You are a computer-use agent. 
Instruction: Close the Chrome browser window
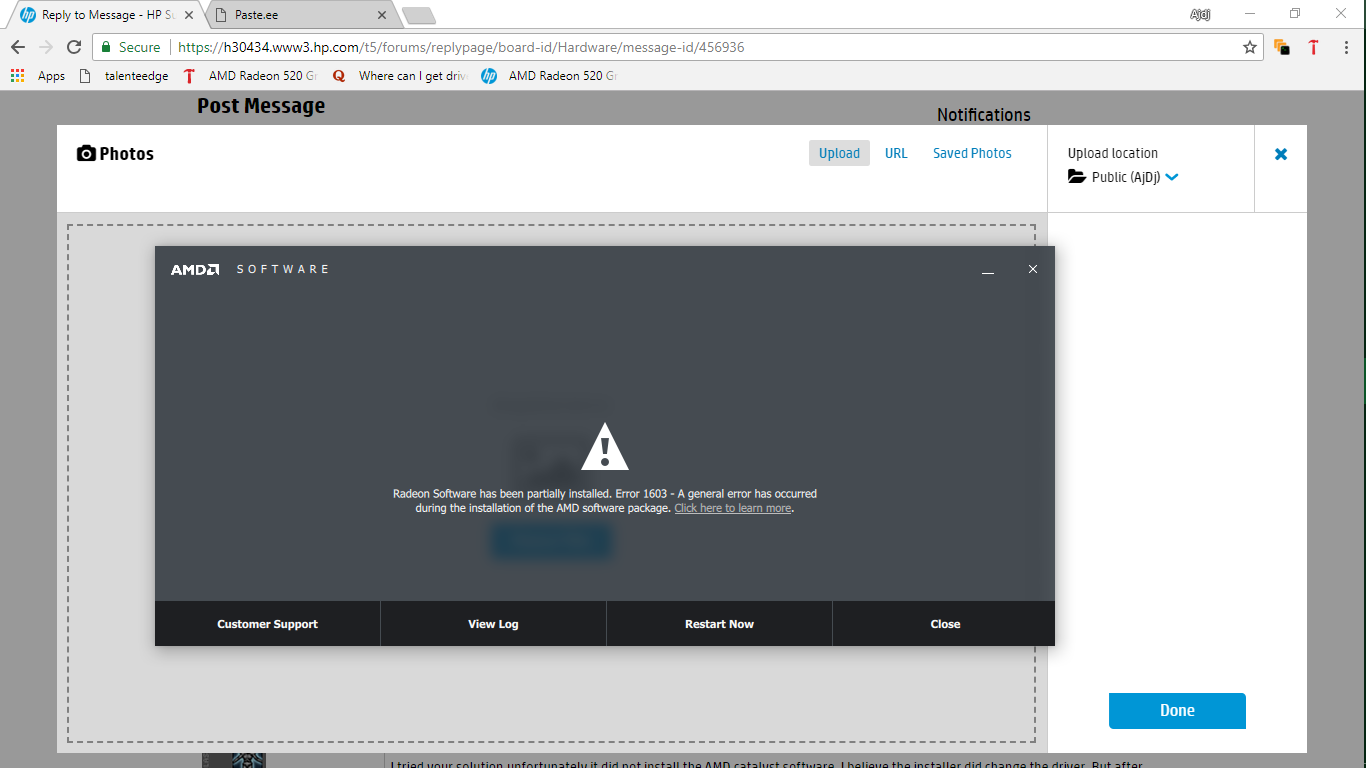point(1341,14)
